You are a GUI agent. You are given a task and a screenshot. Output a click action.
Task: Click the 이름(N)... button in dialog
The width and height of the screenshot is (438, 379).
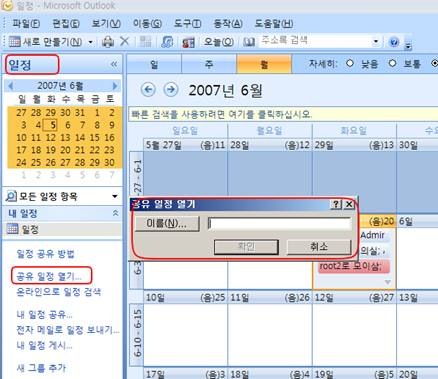[x=167, y=223]
